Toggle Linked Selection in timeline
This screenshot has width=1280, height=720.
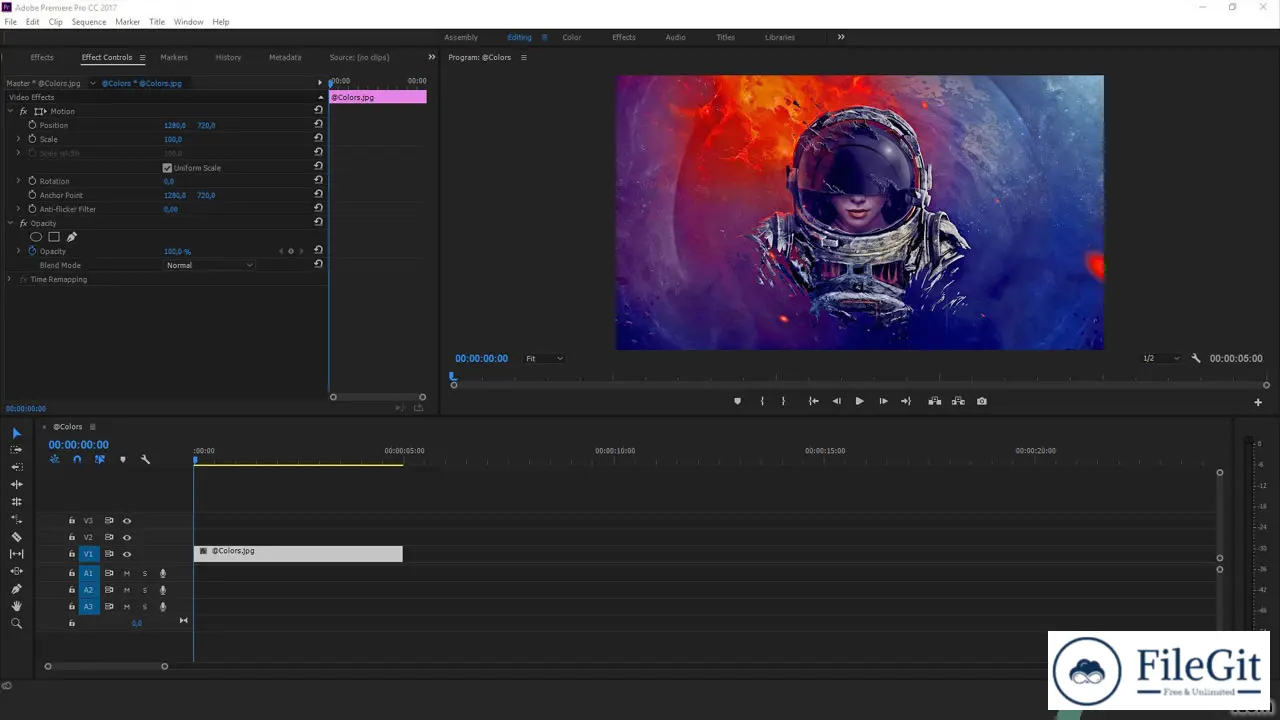coord(100,460)
